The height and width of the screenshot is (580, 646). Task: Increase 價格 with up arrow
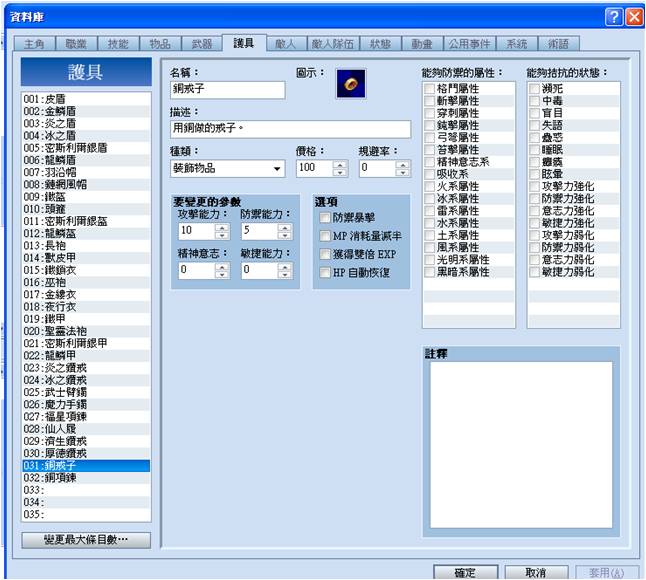(x=340, y=164)
